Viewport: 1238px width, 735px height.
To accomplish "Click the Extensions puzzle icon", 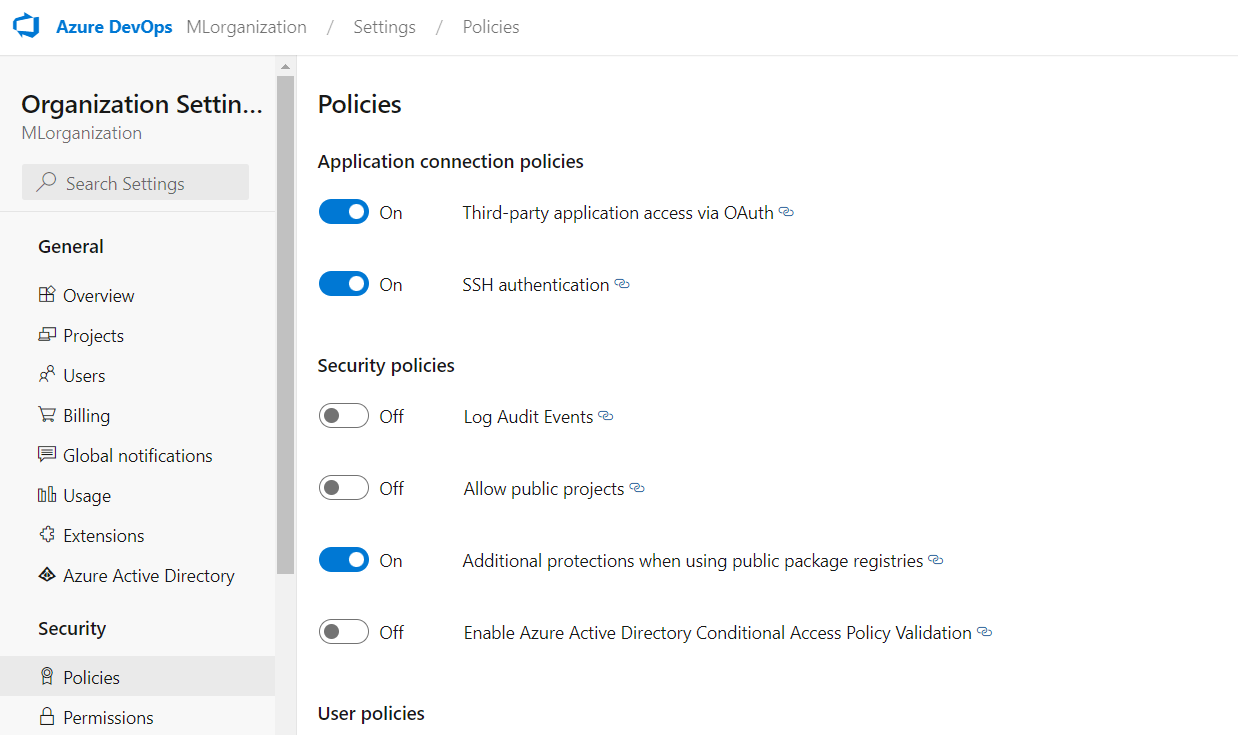I will 46,535.
